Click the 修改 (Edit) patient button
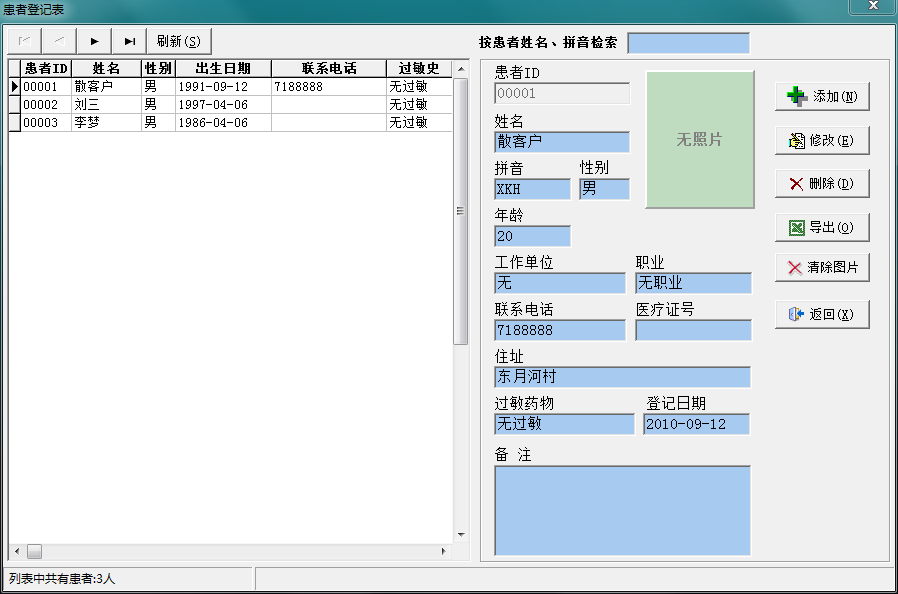The image size is (898, 594). [822, 141]
